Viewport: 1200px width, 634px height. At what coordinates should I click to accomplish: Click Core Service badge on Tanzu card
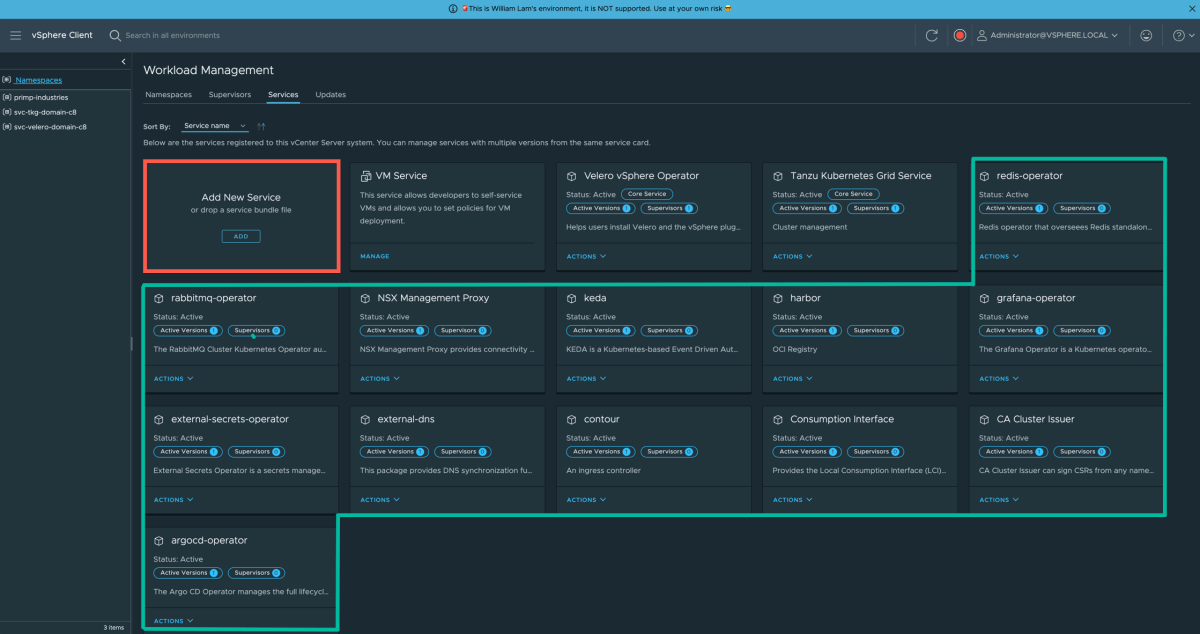(x=853, y=194)
